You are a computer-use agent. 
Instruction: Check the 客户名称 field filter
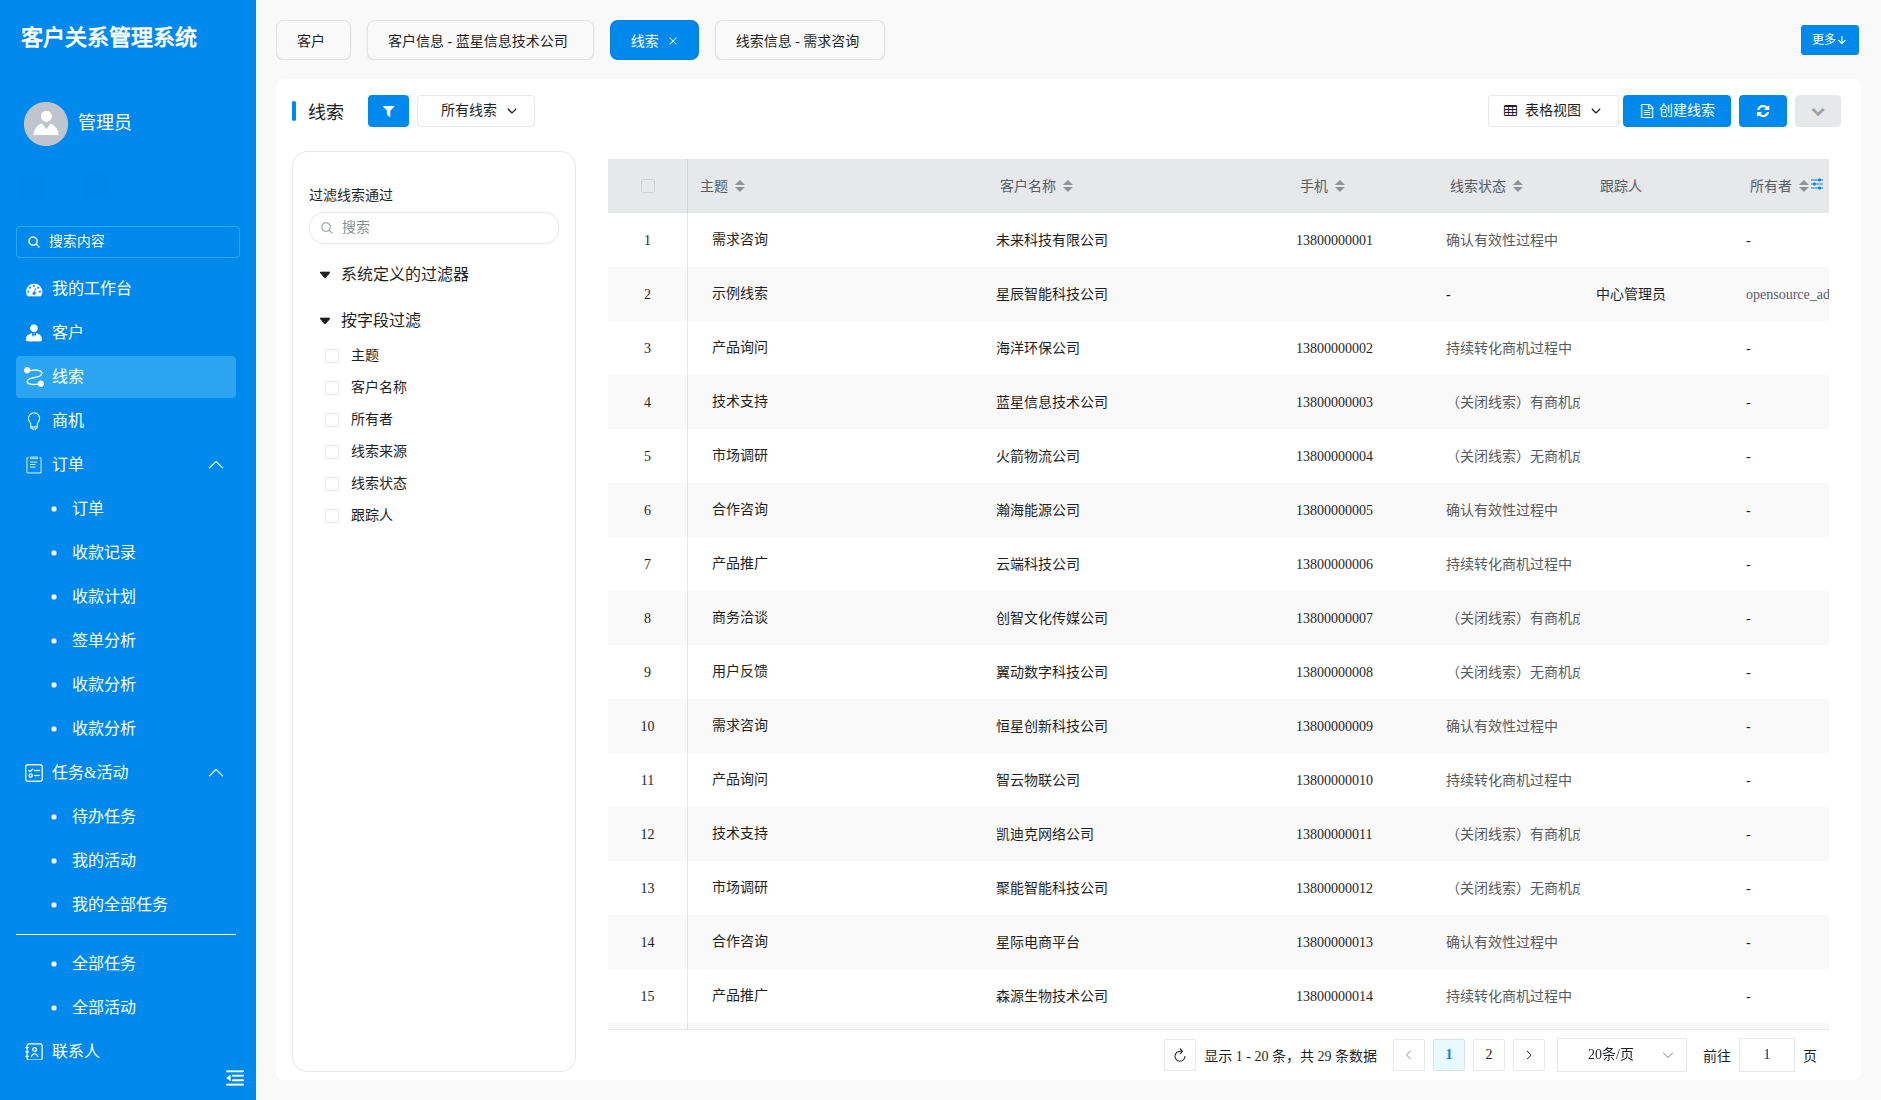click(332, 388)
